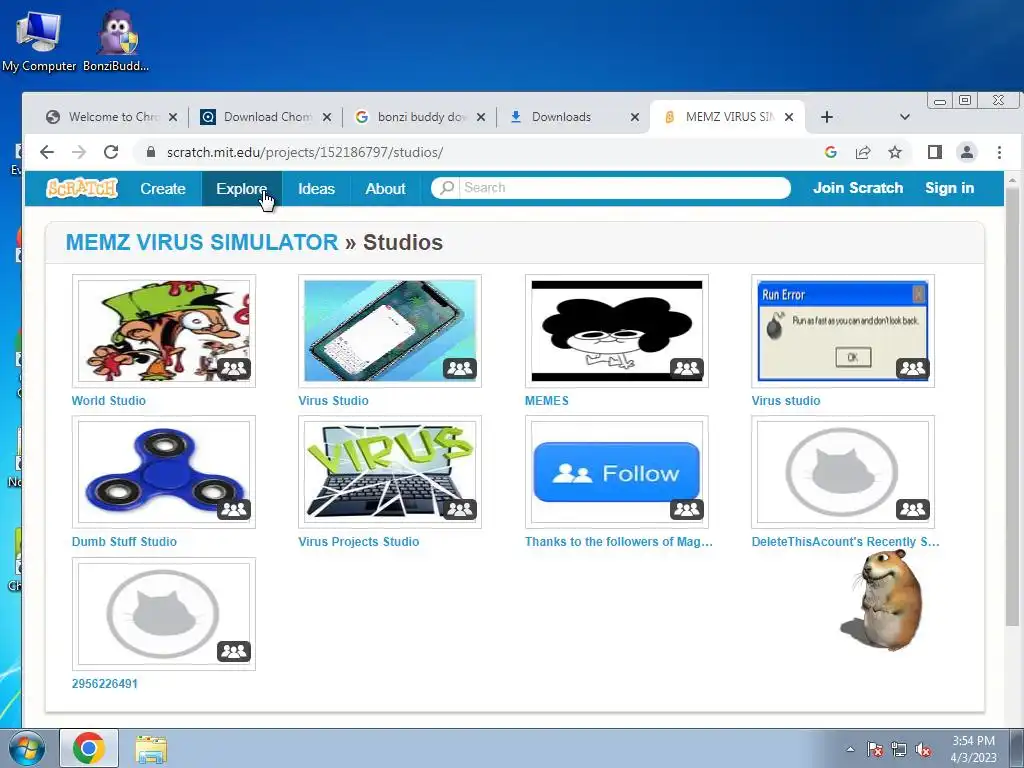The image size is (1024, 768).
Task: Open the About menu item
Action: pyautogui.click(x=385, y=188)
